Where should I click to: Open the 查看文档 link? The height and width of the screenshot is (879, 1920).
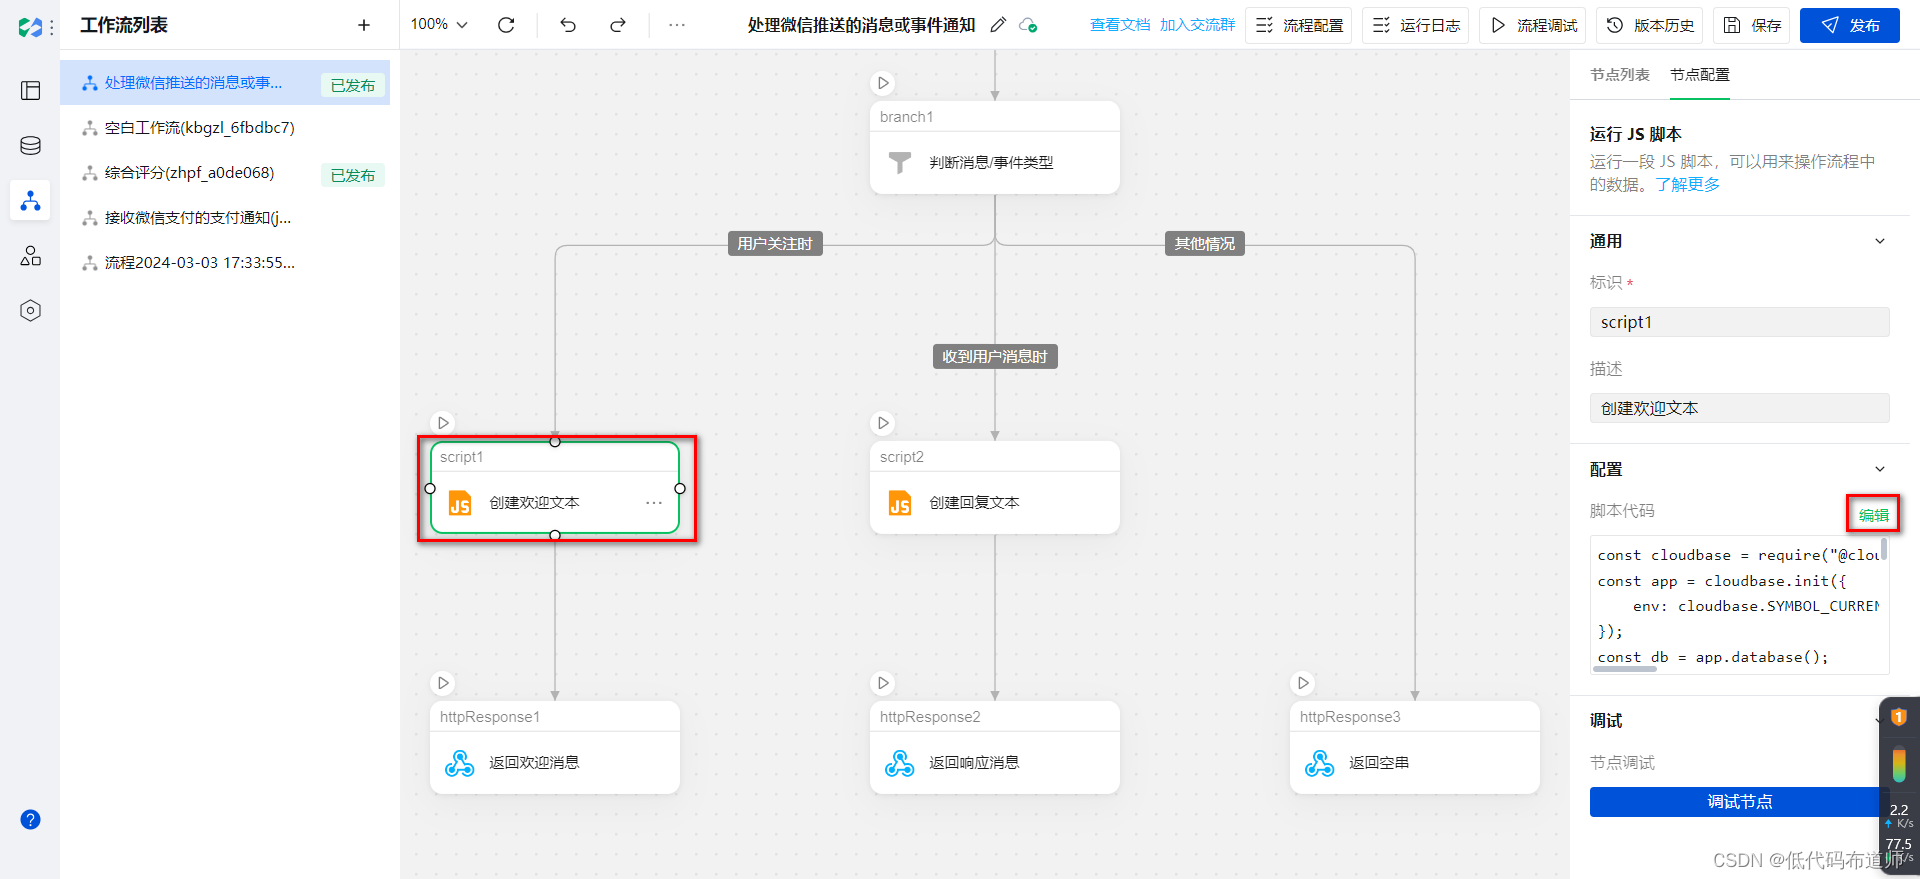(1120, 25)
